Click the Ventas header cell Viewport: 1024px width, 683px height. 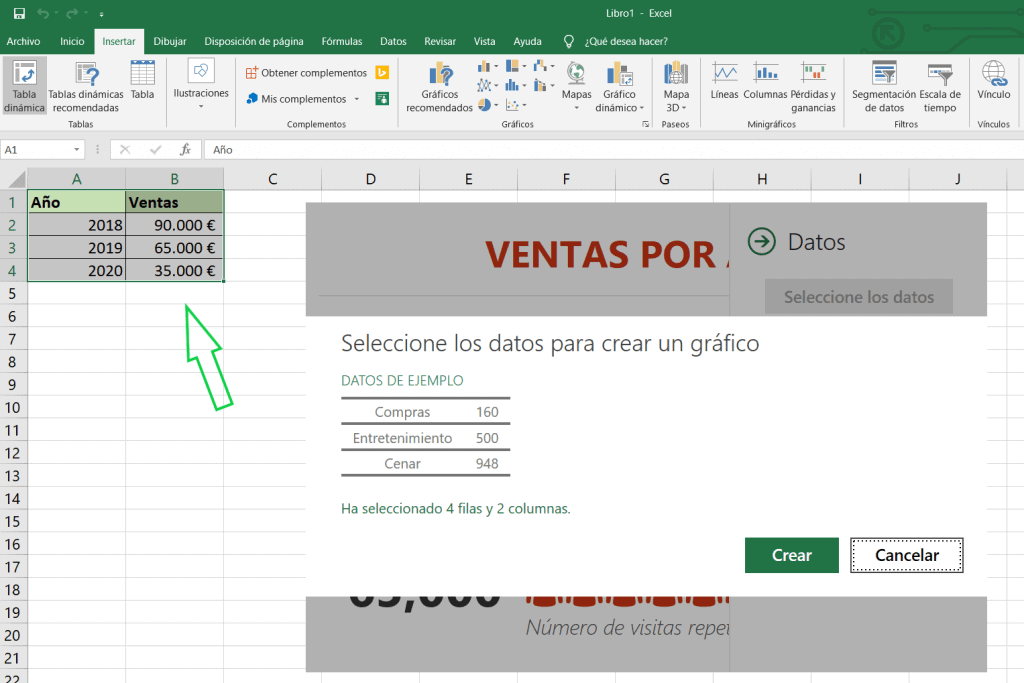[174, 202]
